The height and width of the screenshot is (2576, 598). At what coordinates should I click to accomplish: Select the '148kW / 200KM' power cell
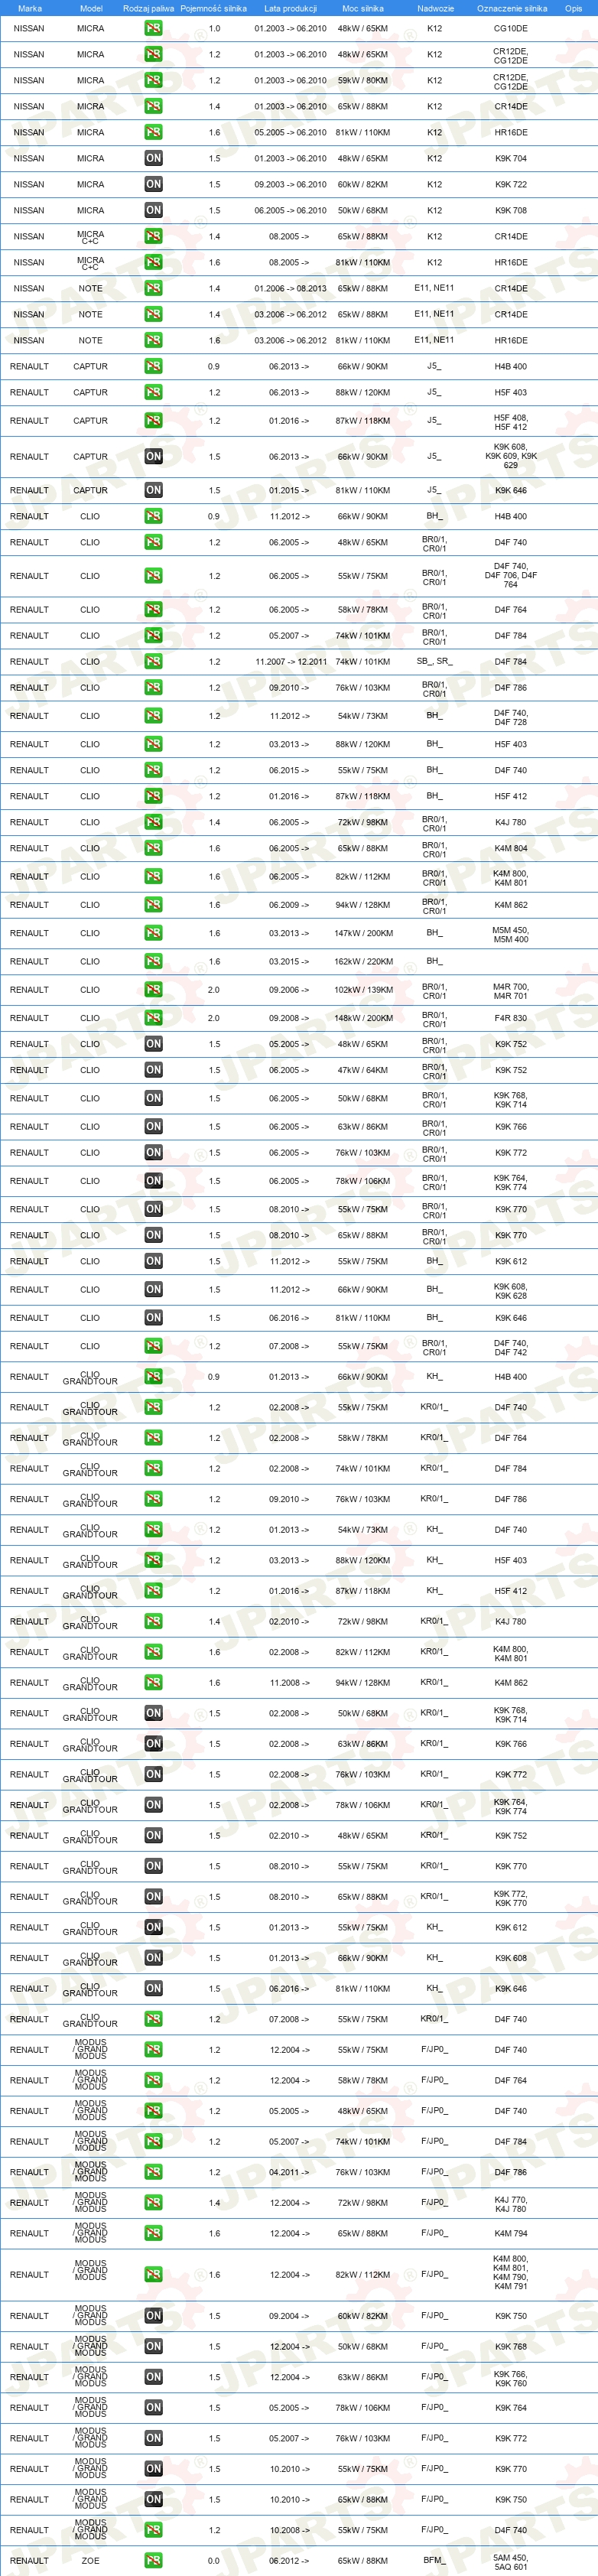click(x=363, y=1018)
